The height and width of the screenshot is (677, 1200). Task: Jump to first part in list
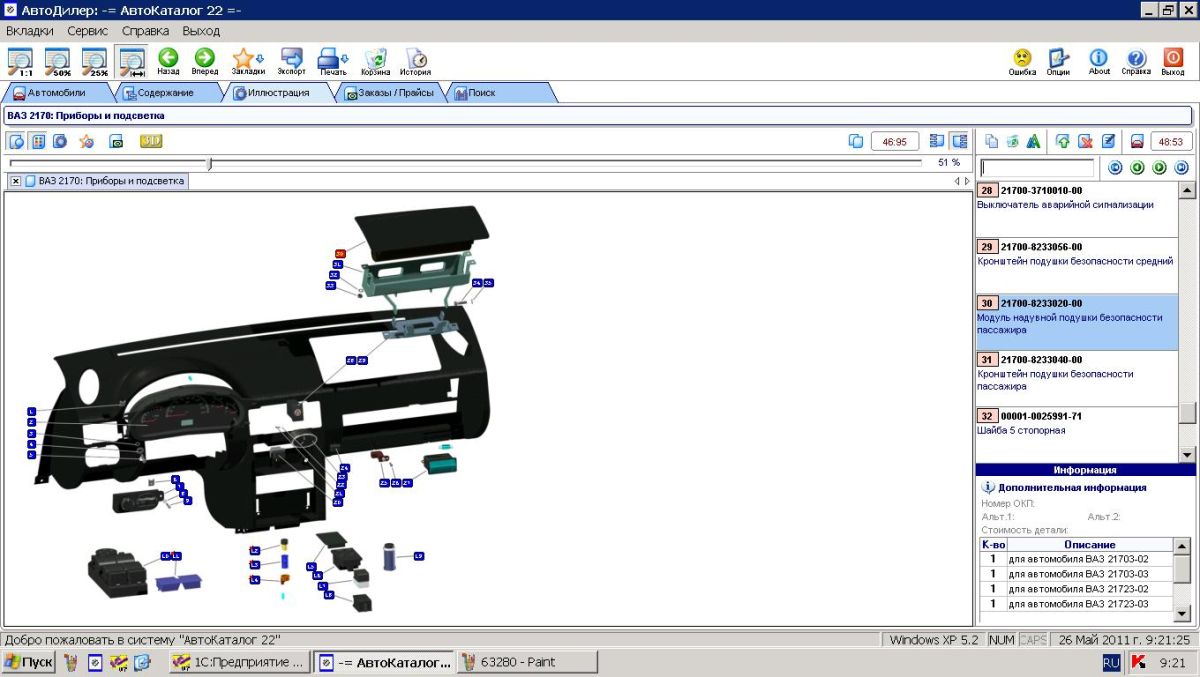[x=1116, y=168]
